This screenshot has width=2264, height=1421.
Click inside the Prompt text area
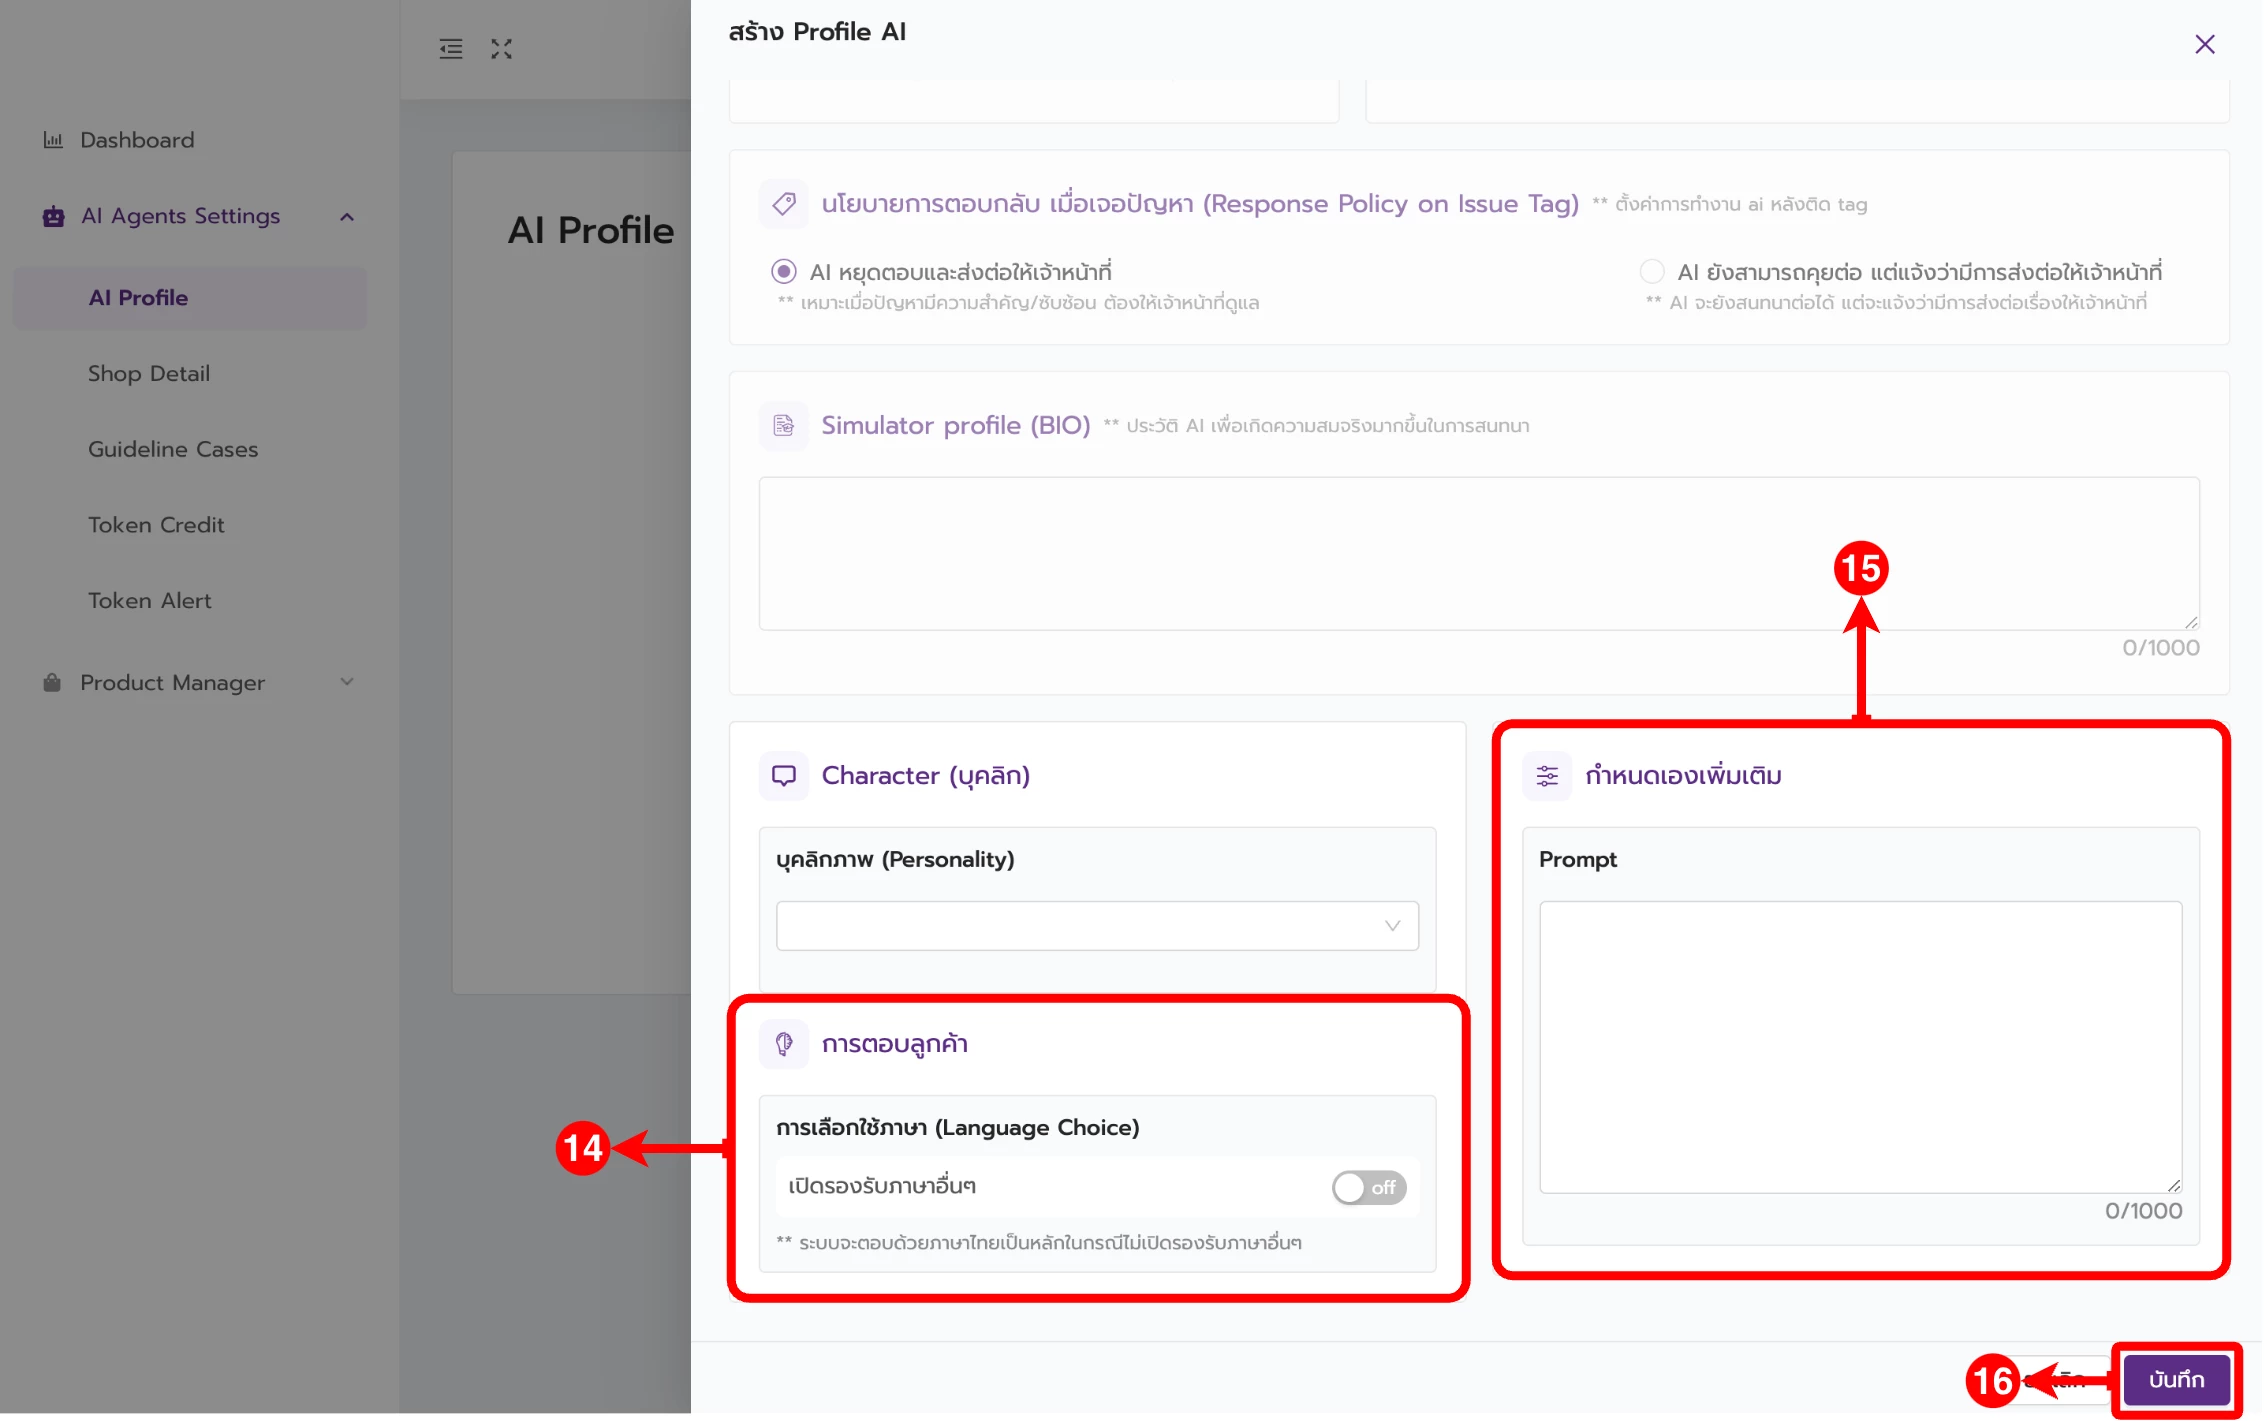(1860, 1046)
